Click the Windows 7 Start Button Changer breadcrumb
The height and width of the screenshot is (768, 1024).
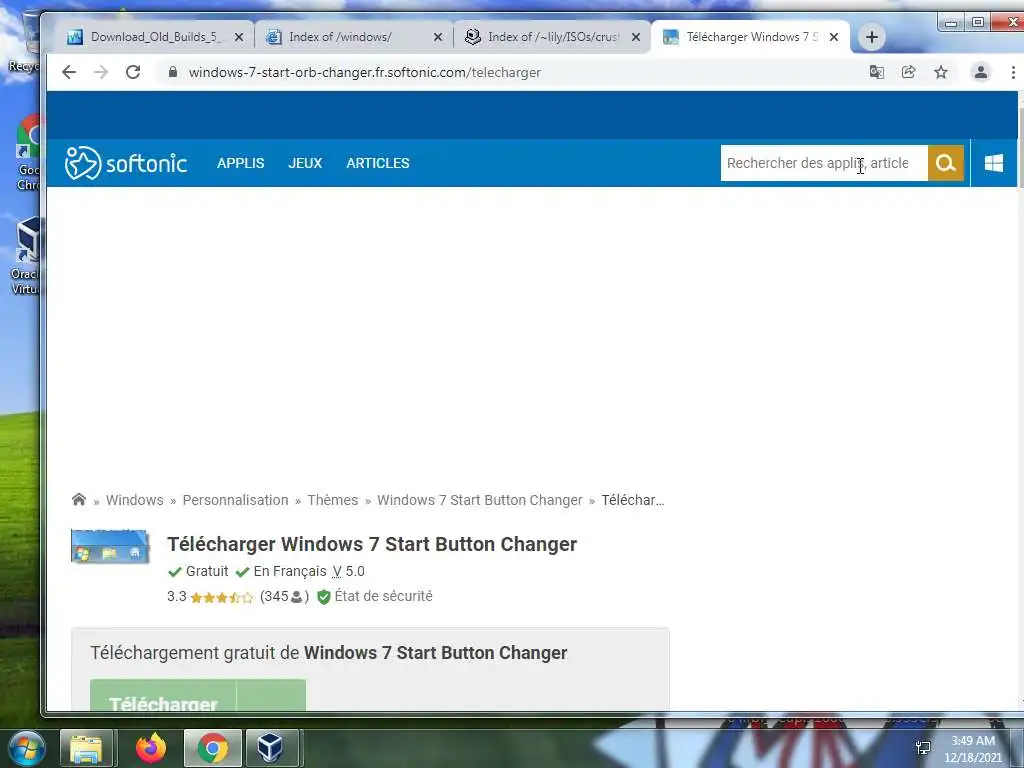pos(479,500)
